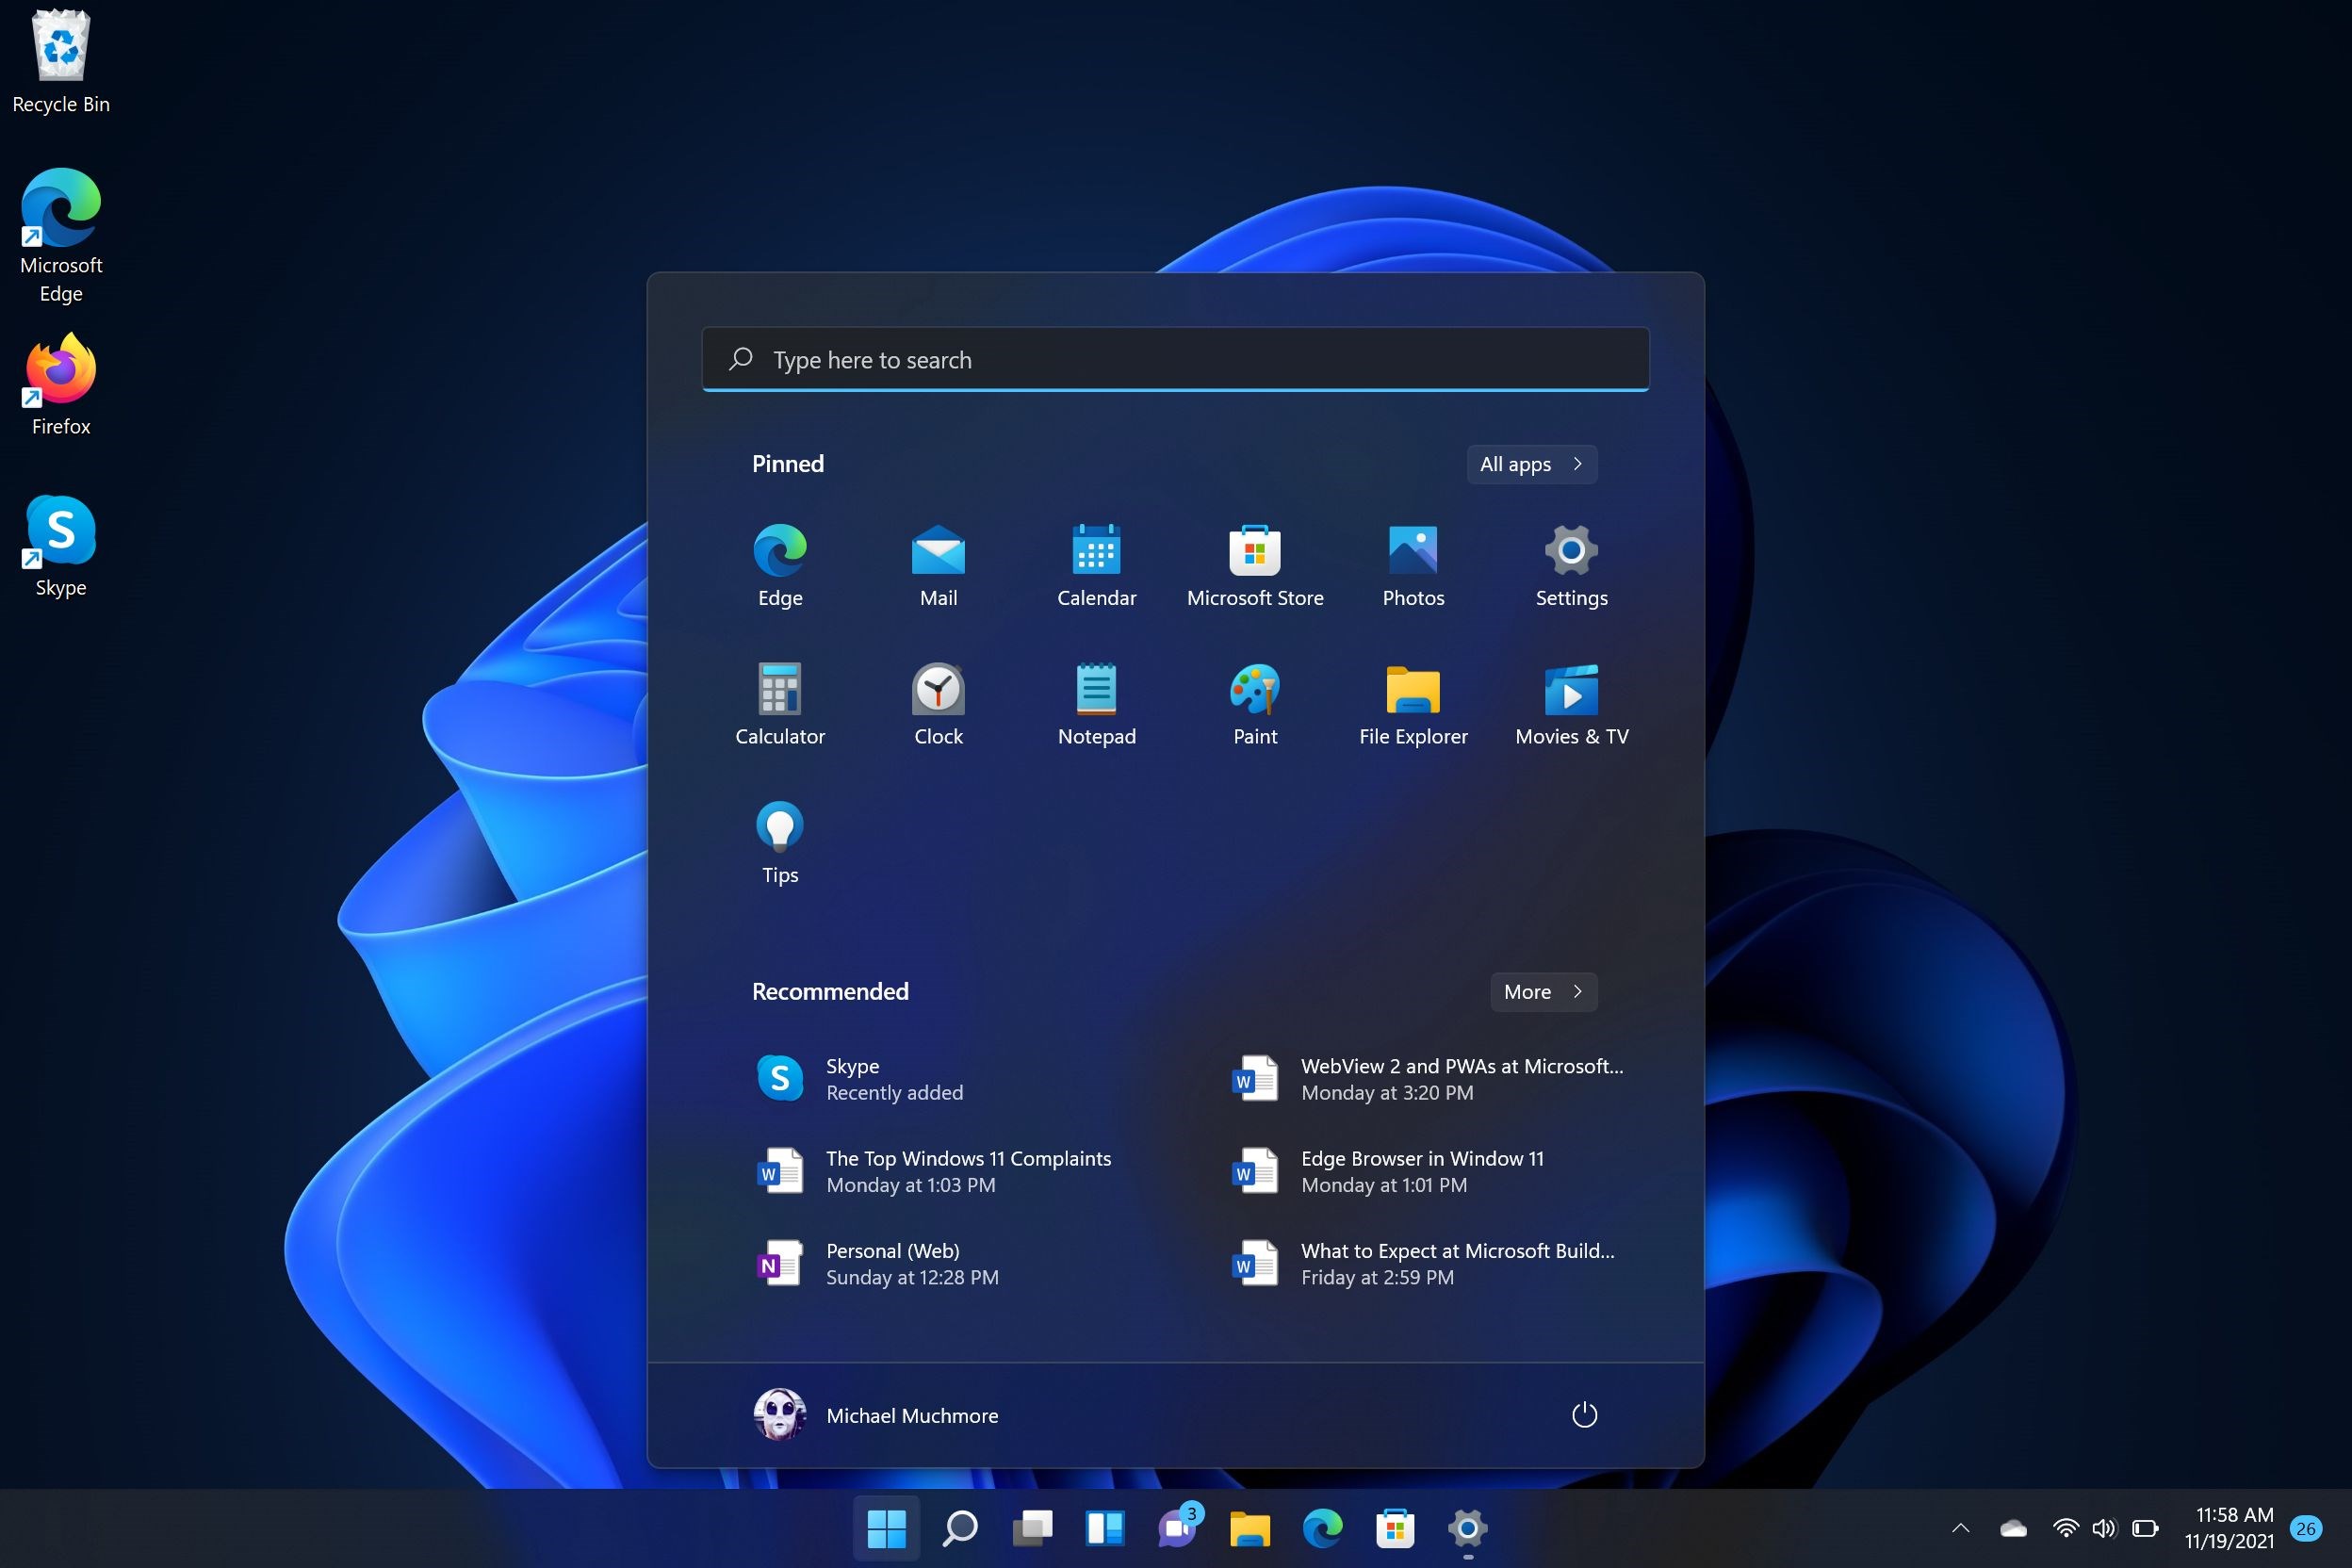Expand All apps list
Viewport: 2352px width, 1568px height.
[x=1531, y=464]
